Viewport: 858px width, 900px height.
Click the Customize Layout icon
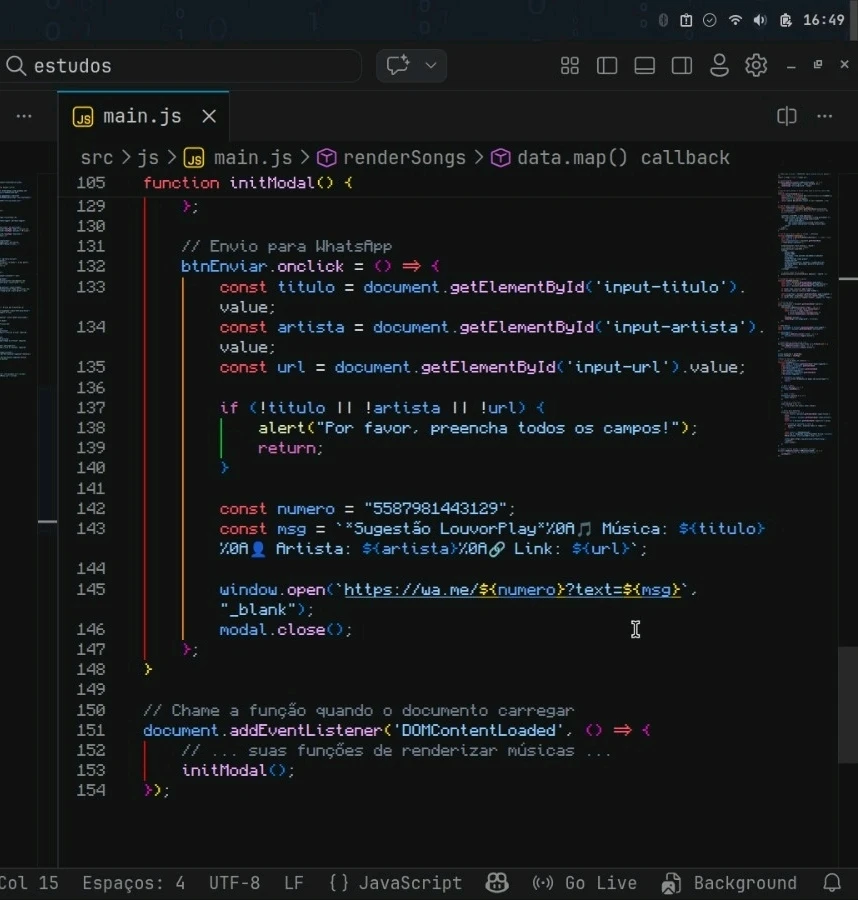click(570, 66)
